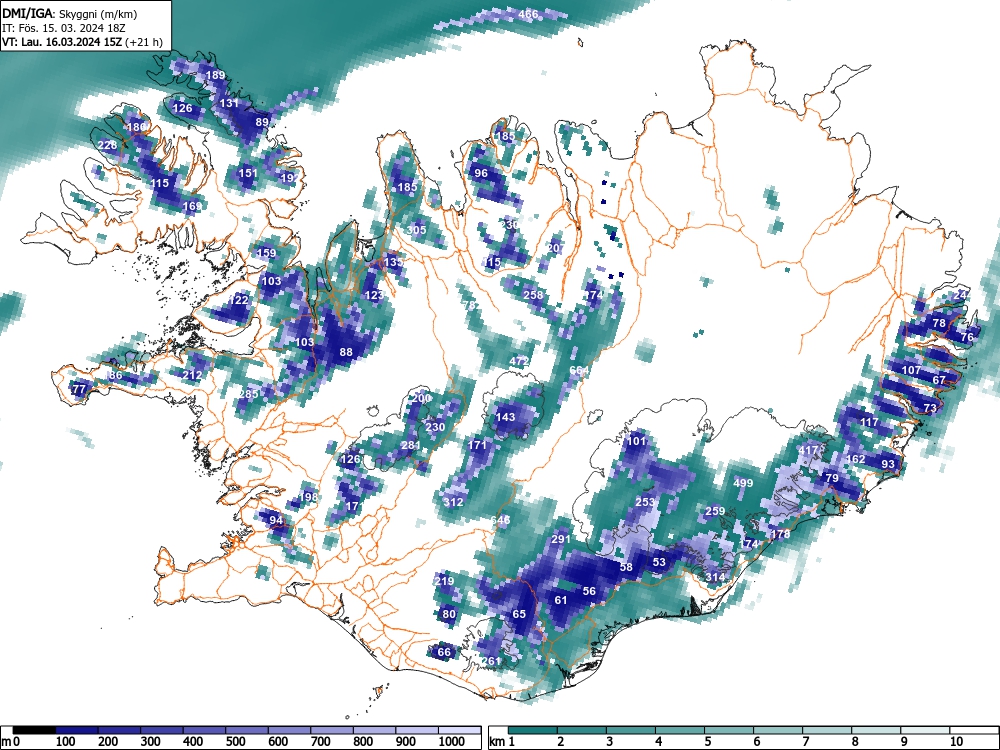Image resolution: width=1000 pixels, height=750 pixels.
Task: Select the map value 66 near the south coast
Action: click(x=444, y=652)
